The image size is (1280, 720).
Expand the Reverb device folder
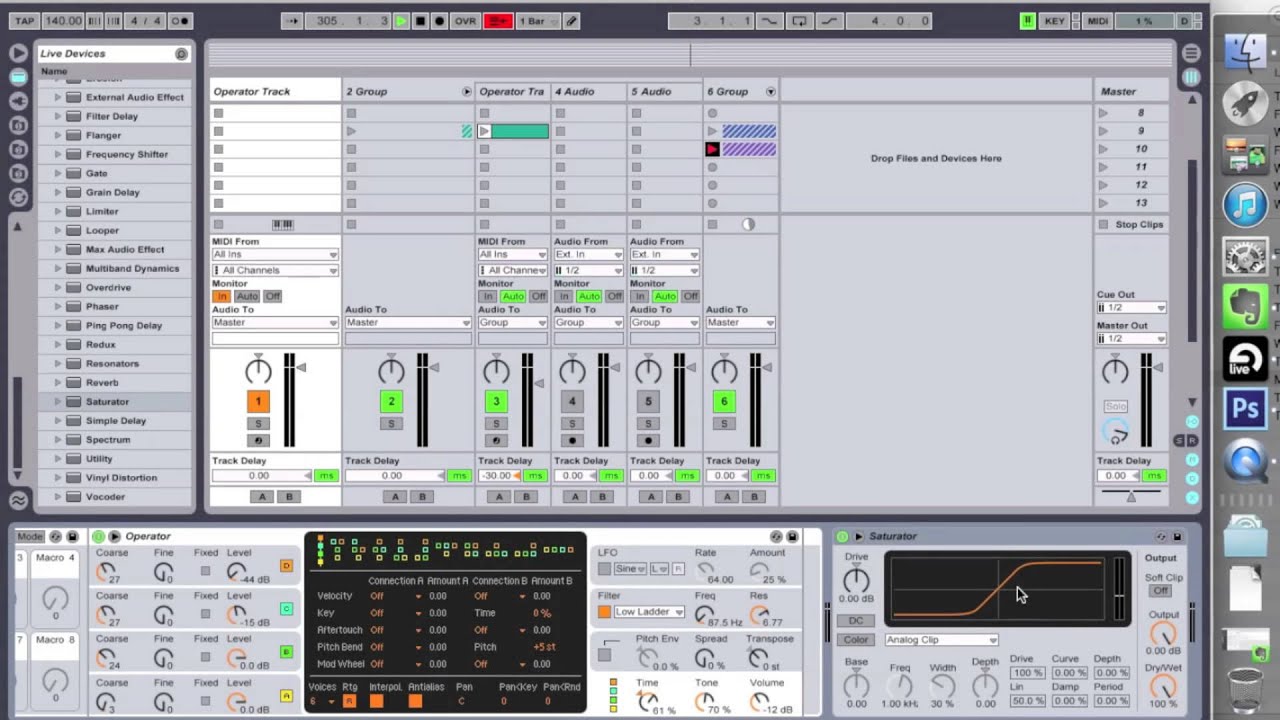tap(58, 382)
